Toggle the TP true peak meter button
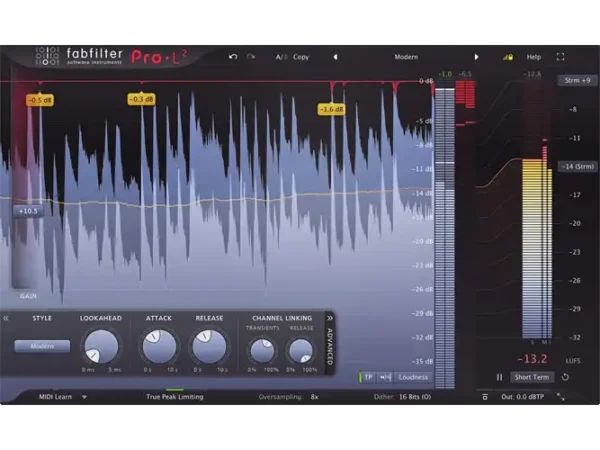The width and height of the screenshot is (600, 450). click(x=367, y=377)
